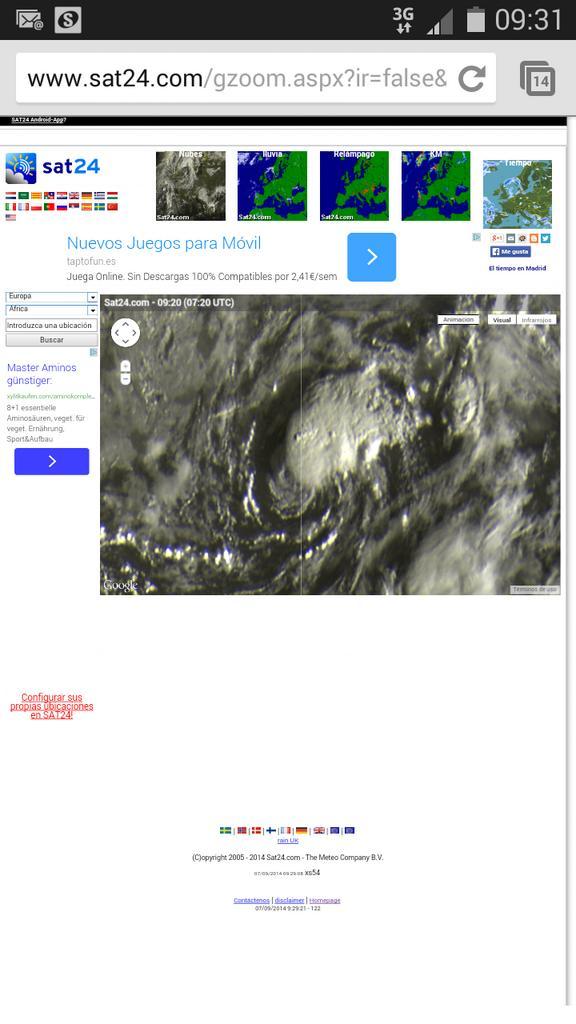Screen dimensions: 576x1024
Task: Click the map pan control arrows
Action: pyautogui.click(x=125, y=332)
